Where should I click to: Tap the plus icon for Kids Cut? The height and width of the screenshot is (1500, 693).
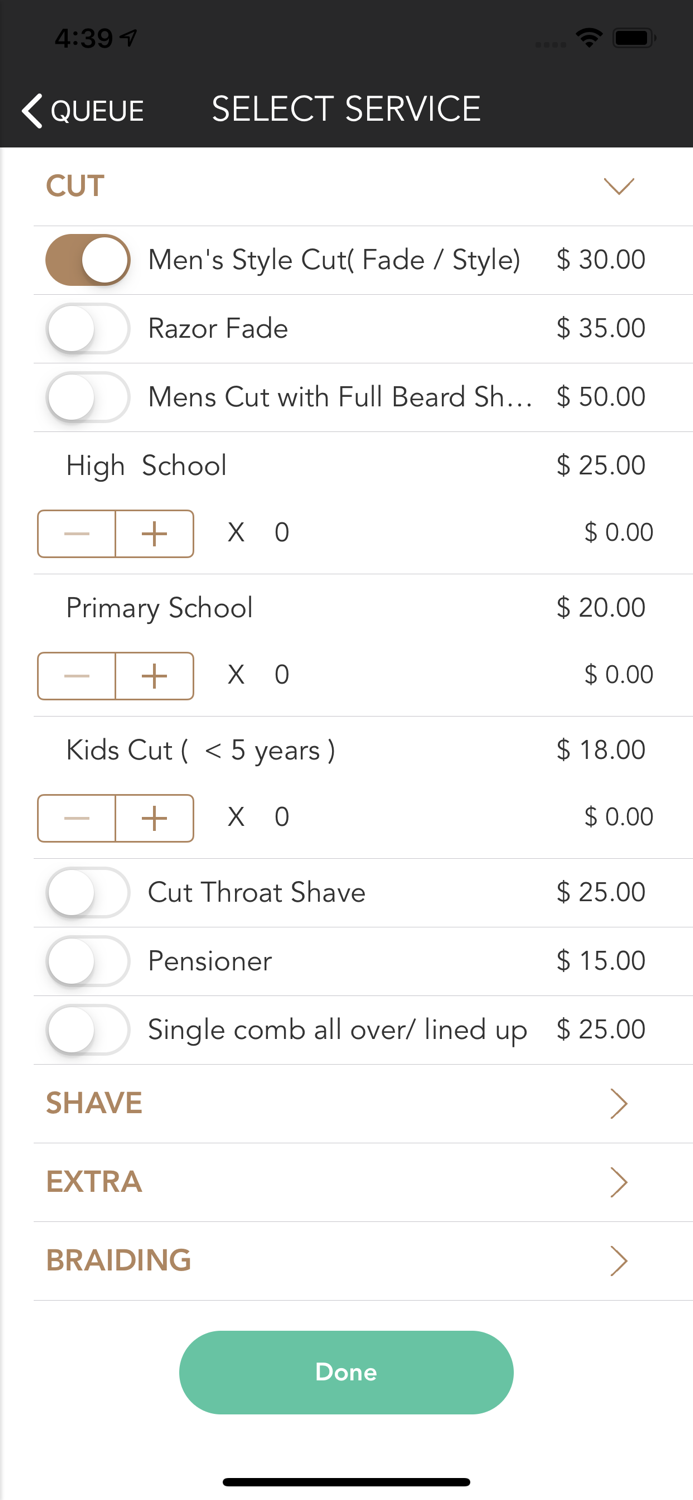[152, 818]
